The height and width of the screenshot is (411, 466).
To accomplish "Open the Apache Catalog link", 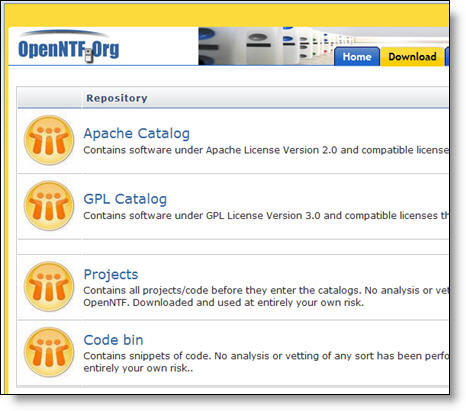I will (137, 133).
